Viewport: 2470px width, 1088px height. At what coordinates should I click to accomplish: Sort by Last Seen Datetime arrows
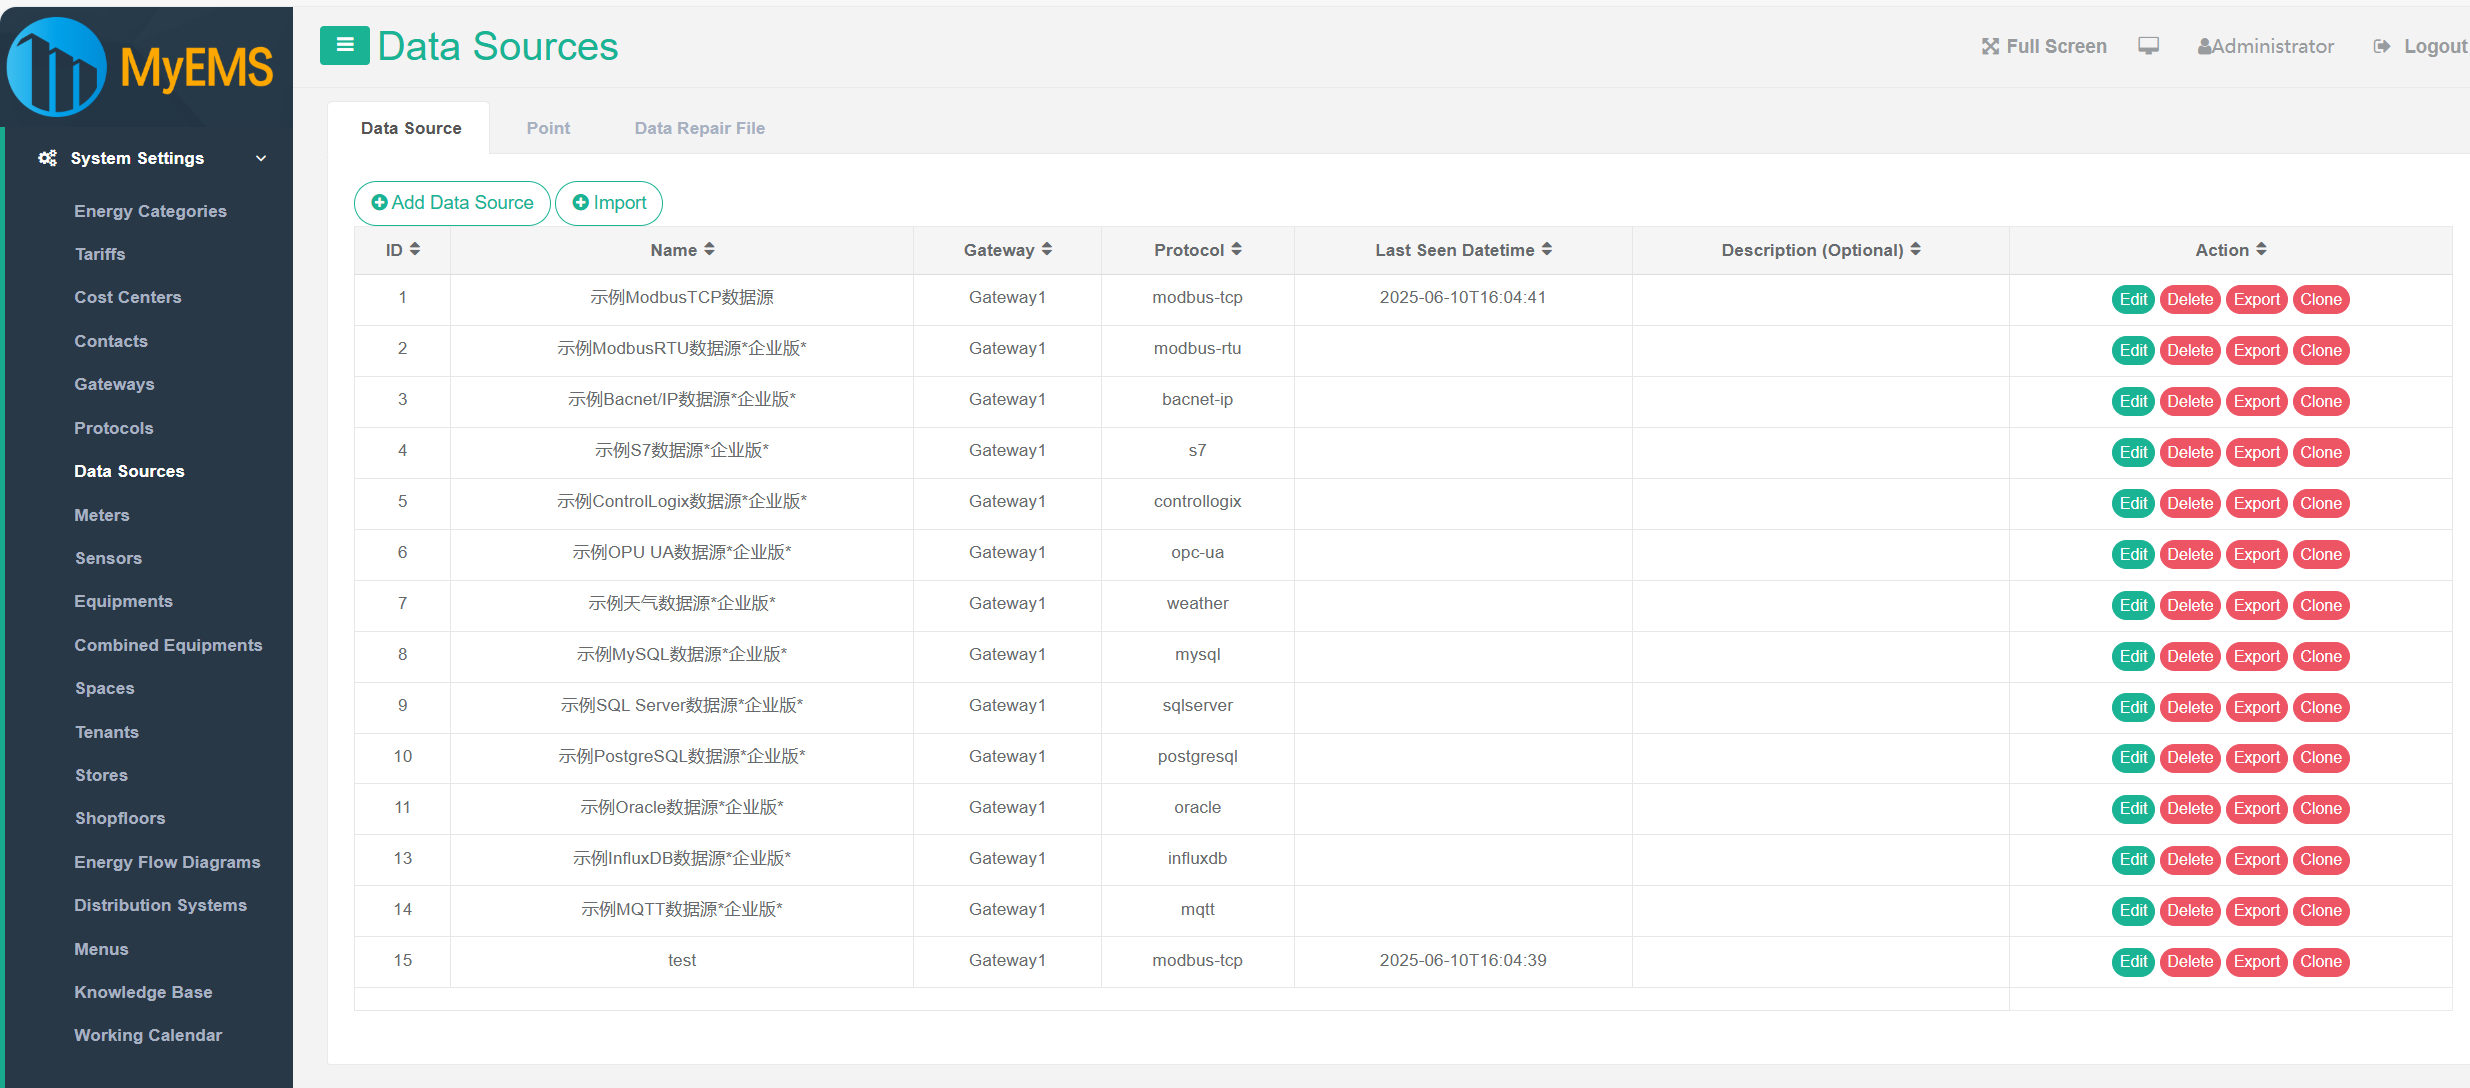pyautogui.click(x=1547, y=249)
